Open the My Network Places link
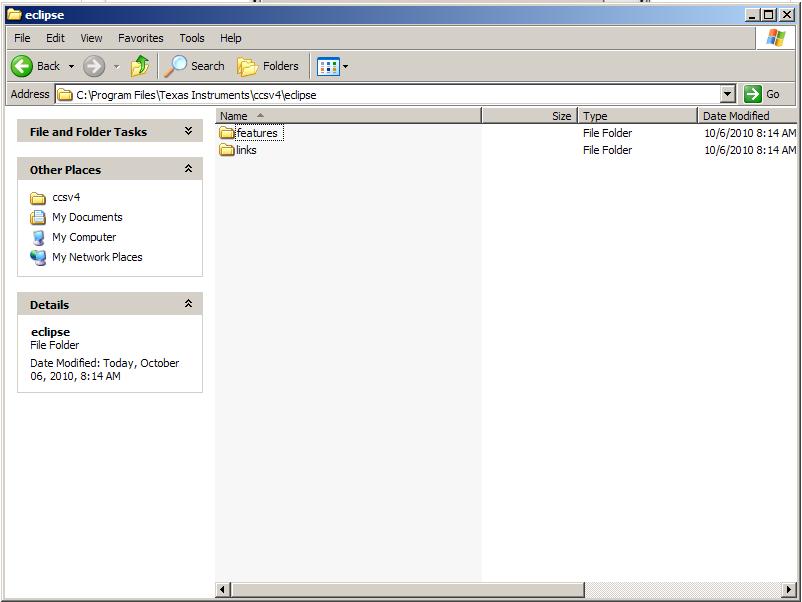Screen dimensions: 802x602 (97, 257)
